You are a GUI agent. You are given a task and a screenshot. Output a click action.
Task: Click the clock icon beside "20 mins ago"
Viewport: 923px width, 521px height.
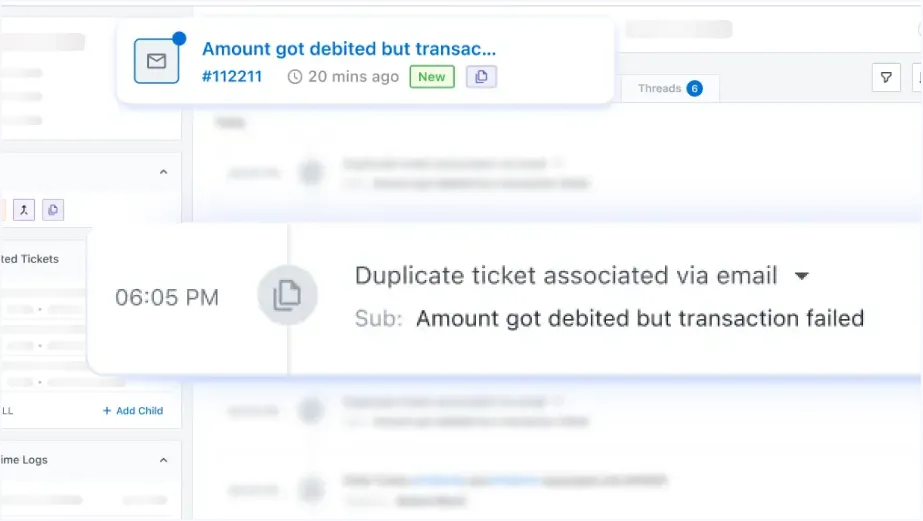coord(294,77)
